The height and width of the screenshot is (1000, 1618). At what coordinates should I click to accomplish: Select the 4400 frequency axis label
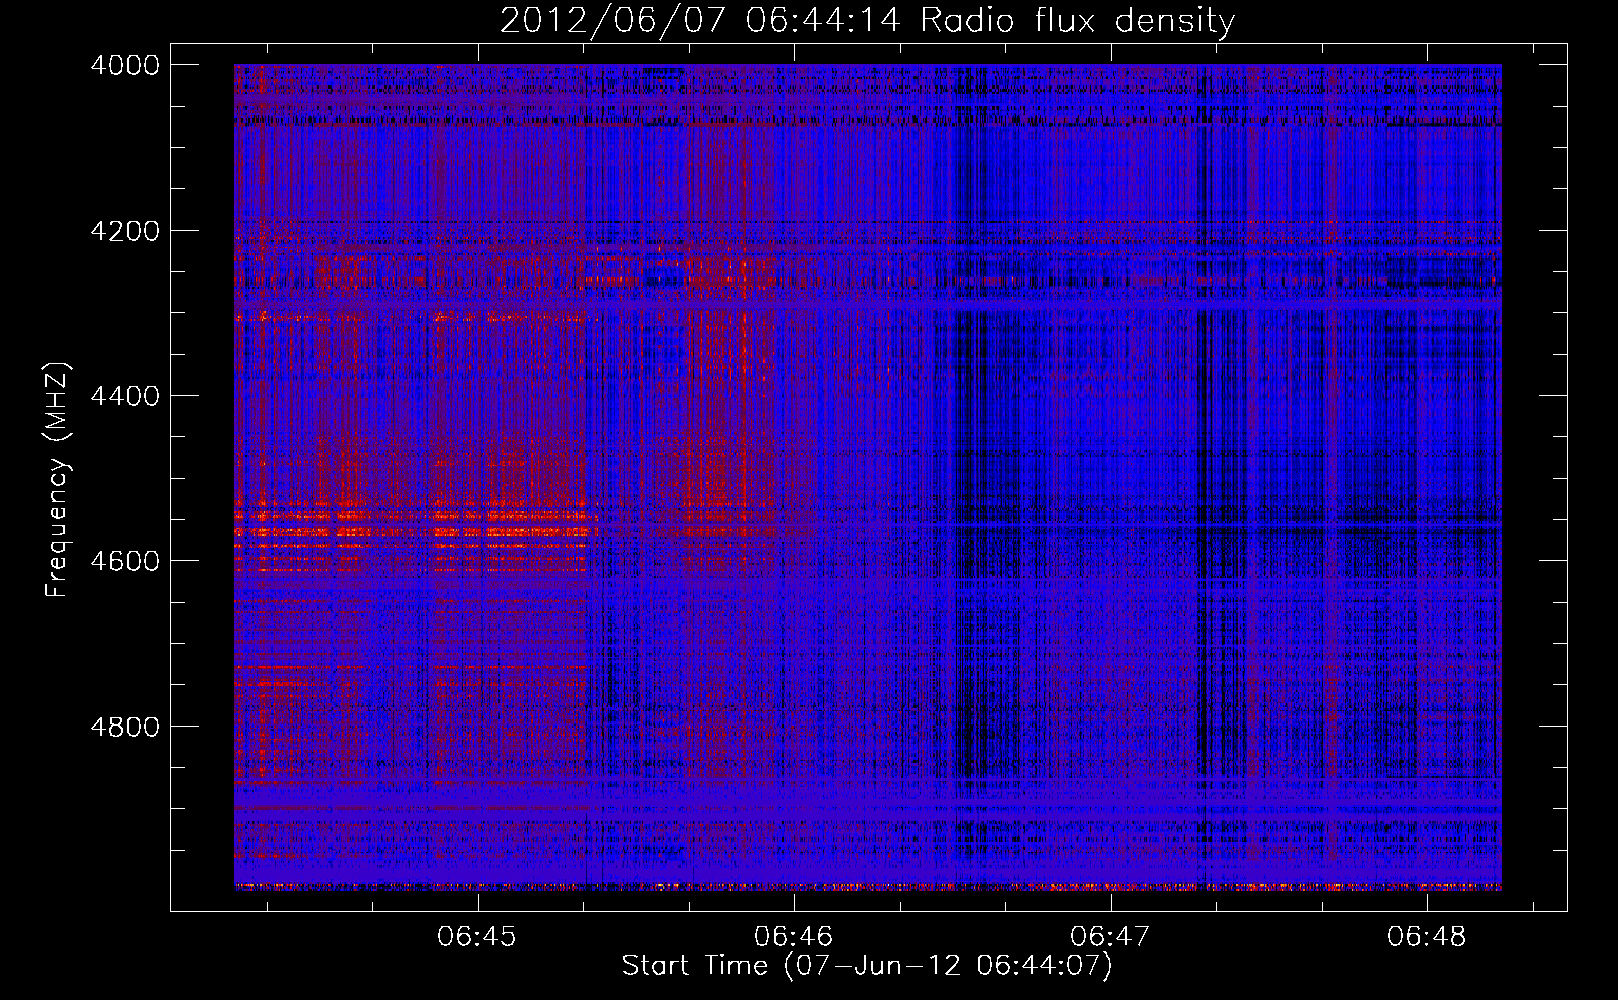125,396
